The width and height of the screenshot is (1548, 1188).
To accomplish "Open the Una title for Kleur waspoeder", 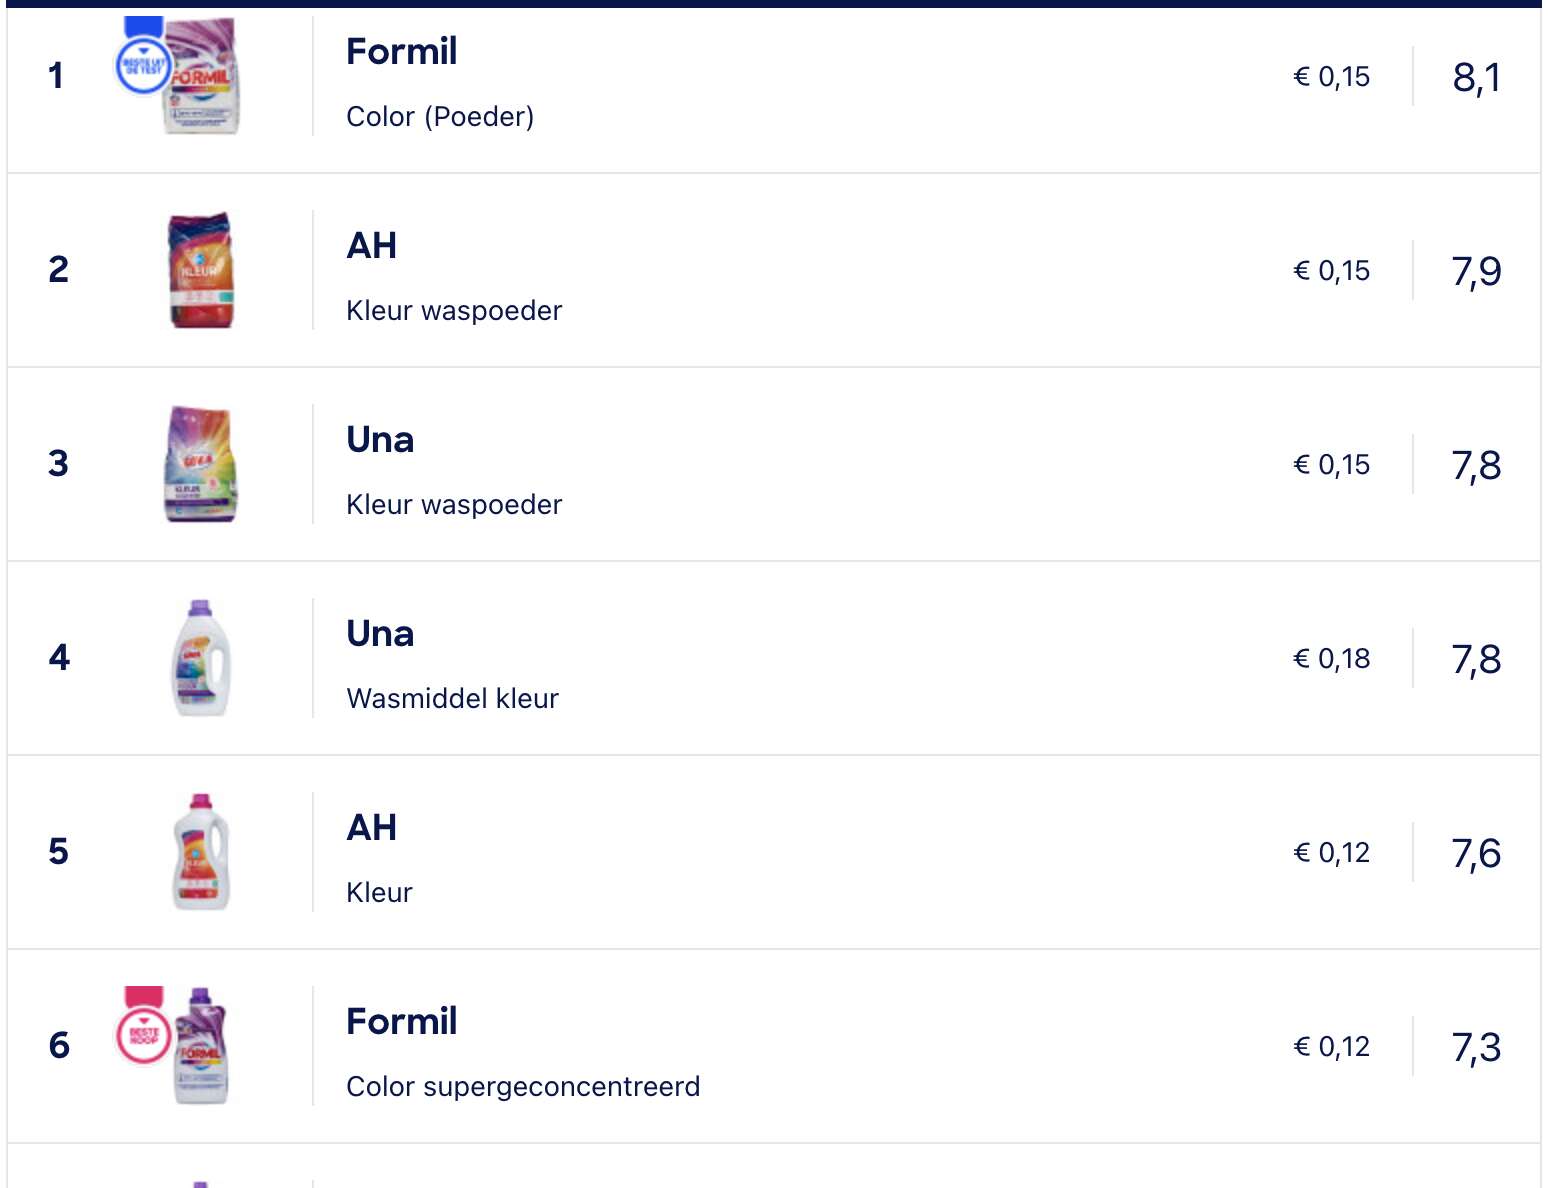I will 380,439.
